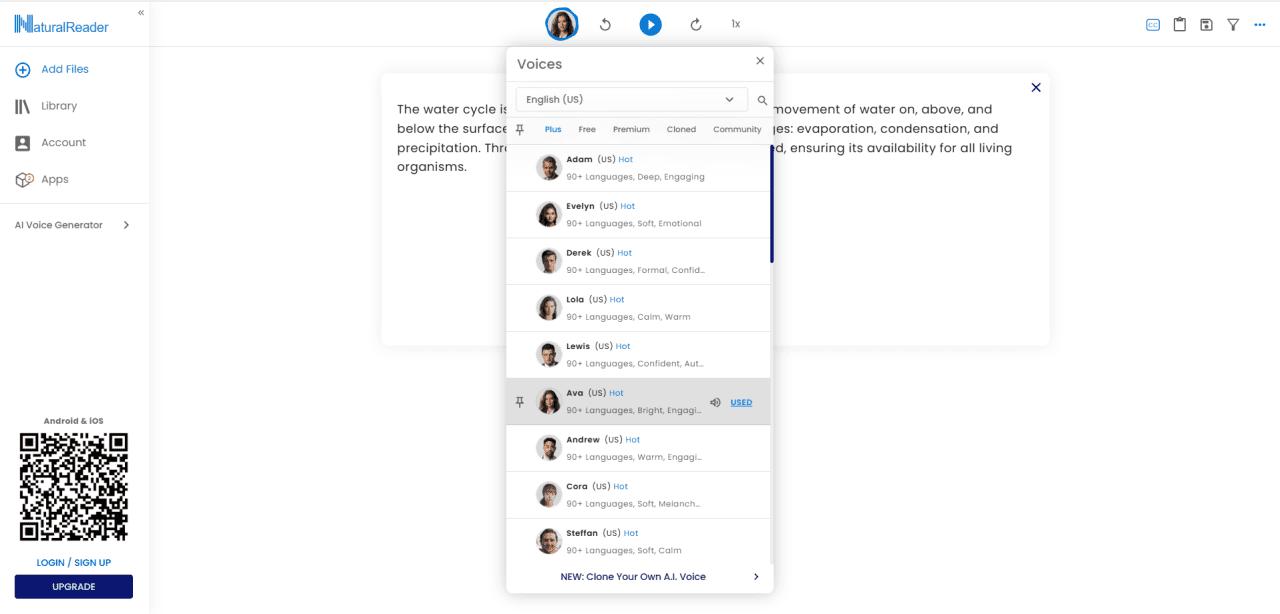Select the Lola voice
This screenshot has height=614, width=1280.
[x=638, y=308]
